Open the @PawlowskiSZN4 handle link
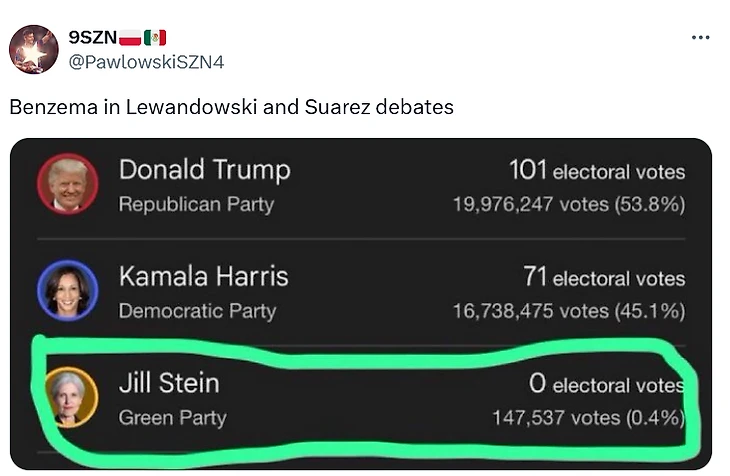Viewport: 730px width, 476px height. [146, 62]
